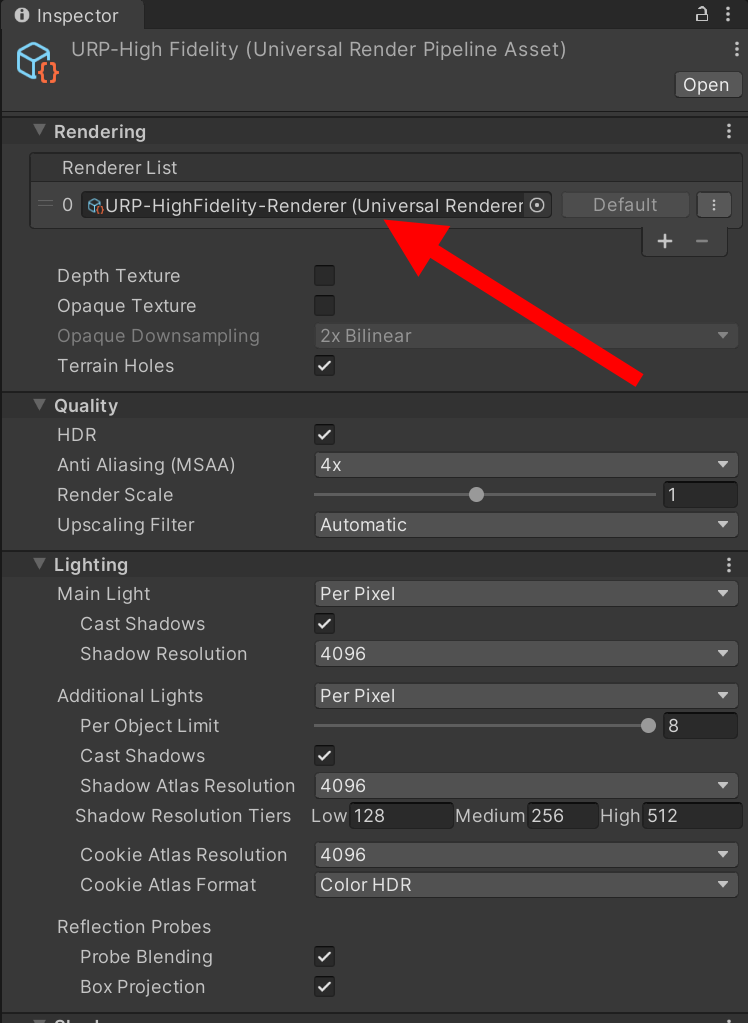This screenshot has width=748, height=1023.
Task: Click the Inspector lock icon
Action: 702,14
